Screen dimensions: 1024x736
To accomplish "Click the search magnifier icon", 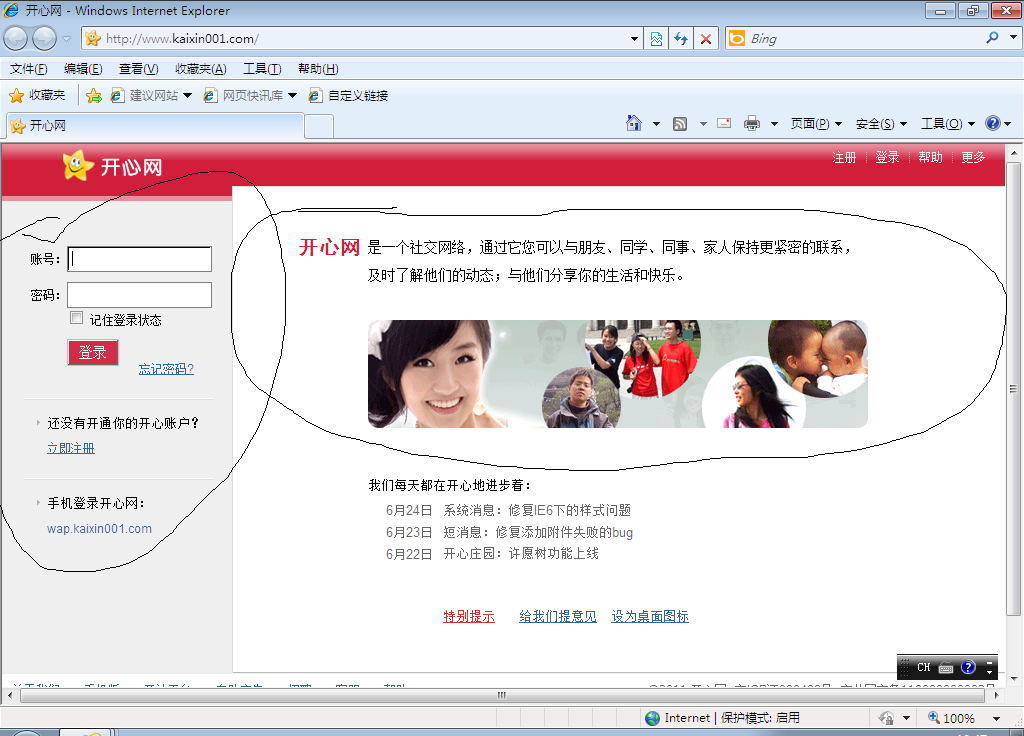I will point(993,38).
